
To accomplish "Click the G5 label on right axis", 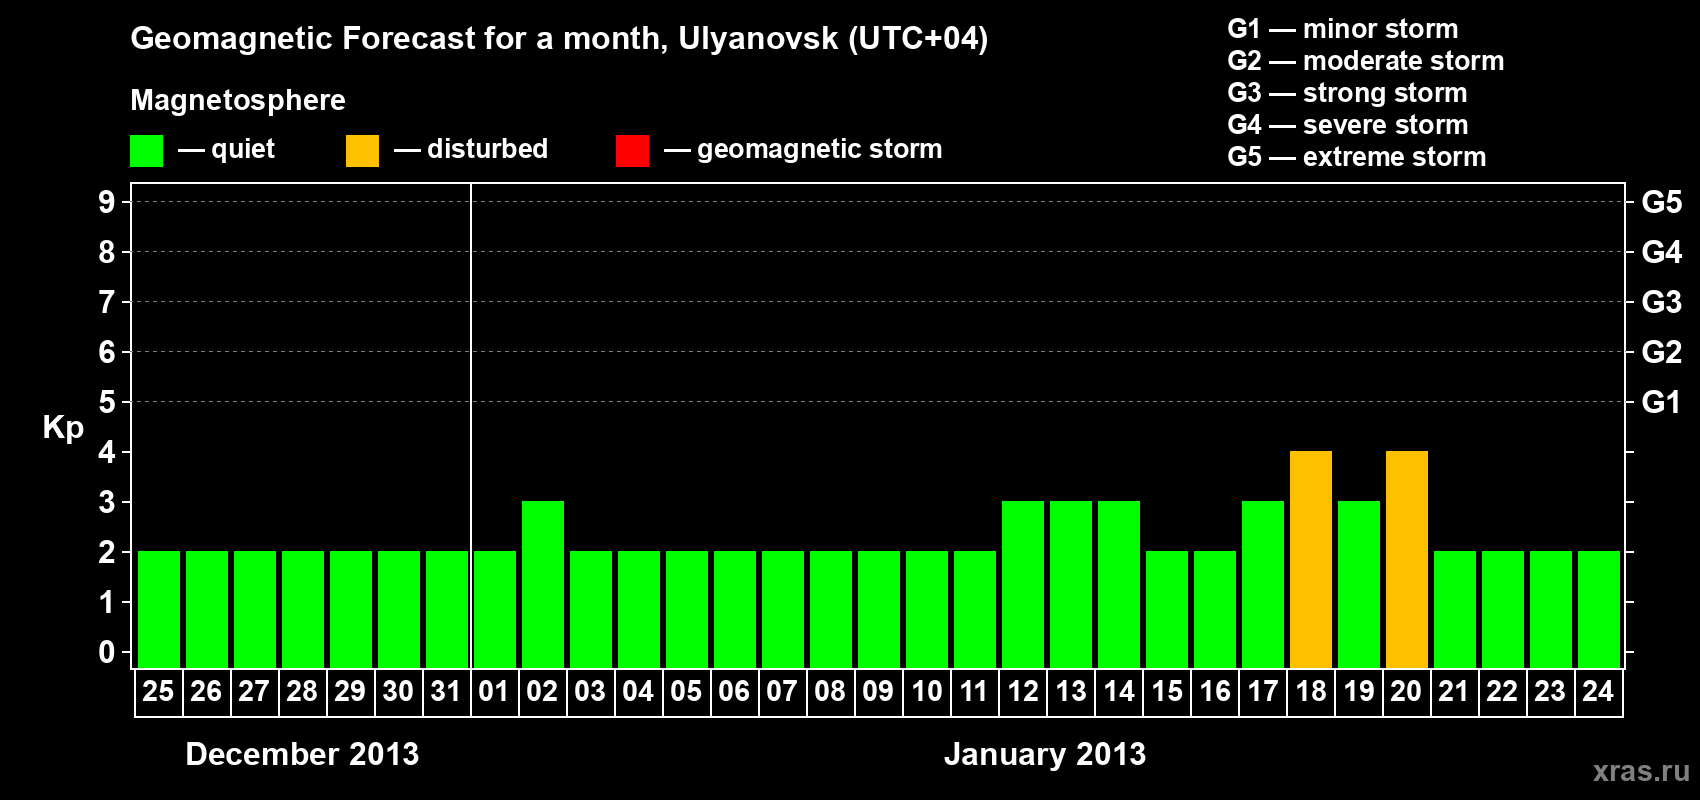I will click(1662, 202).
